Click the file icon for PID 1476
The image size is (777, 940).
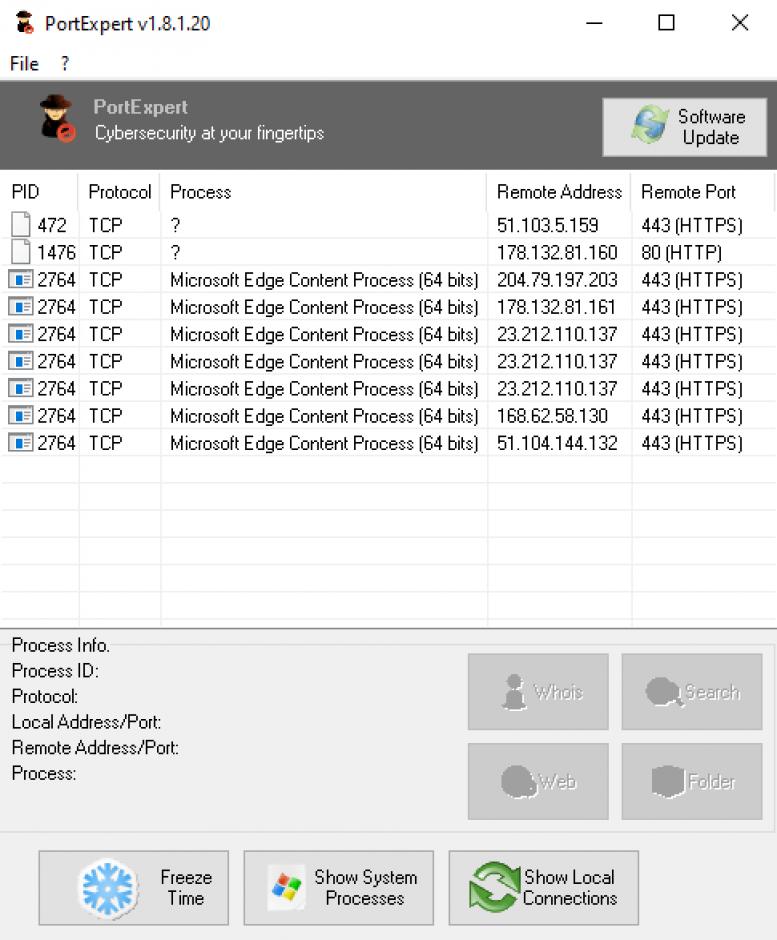[x=20, y=252]
